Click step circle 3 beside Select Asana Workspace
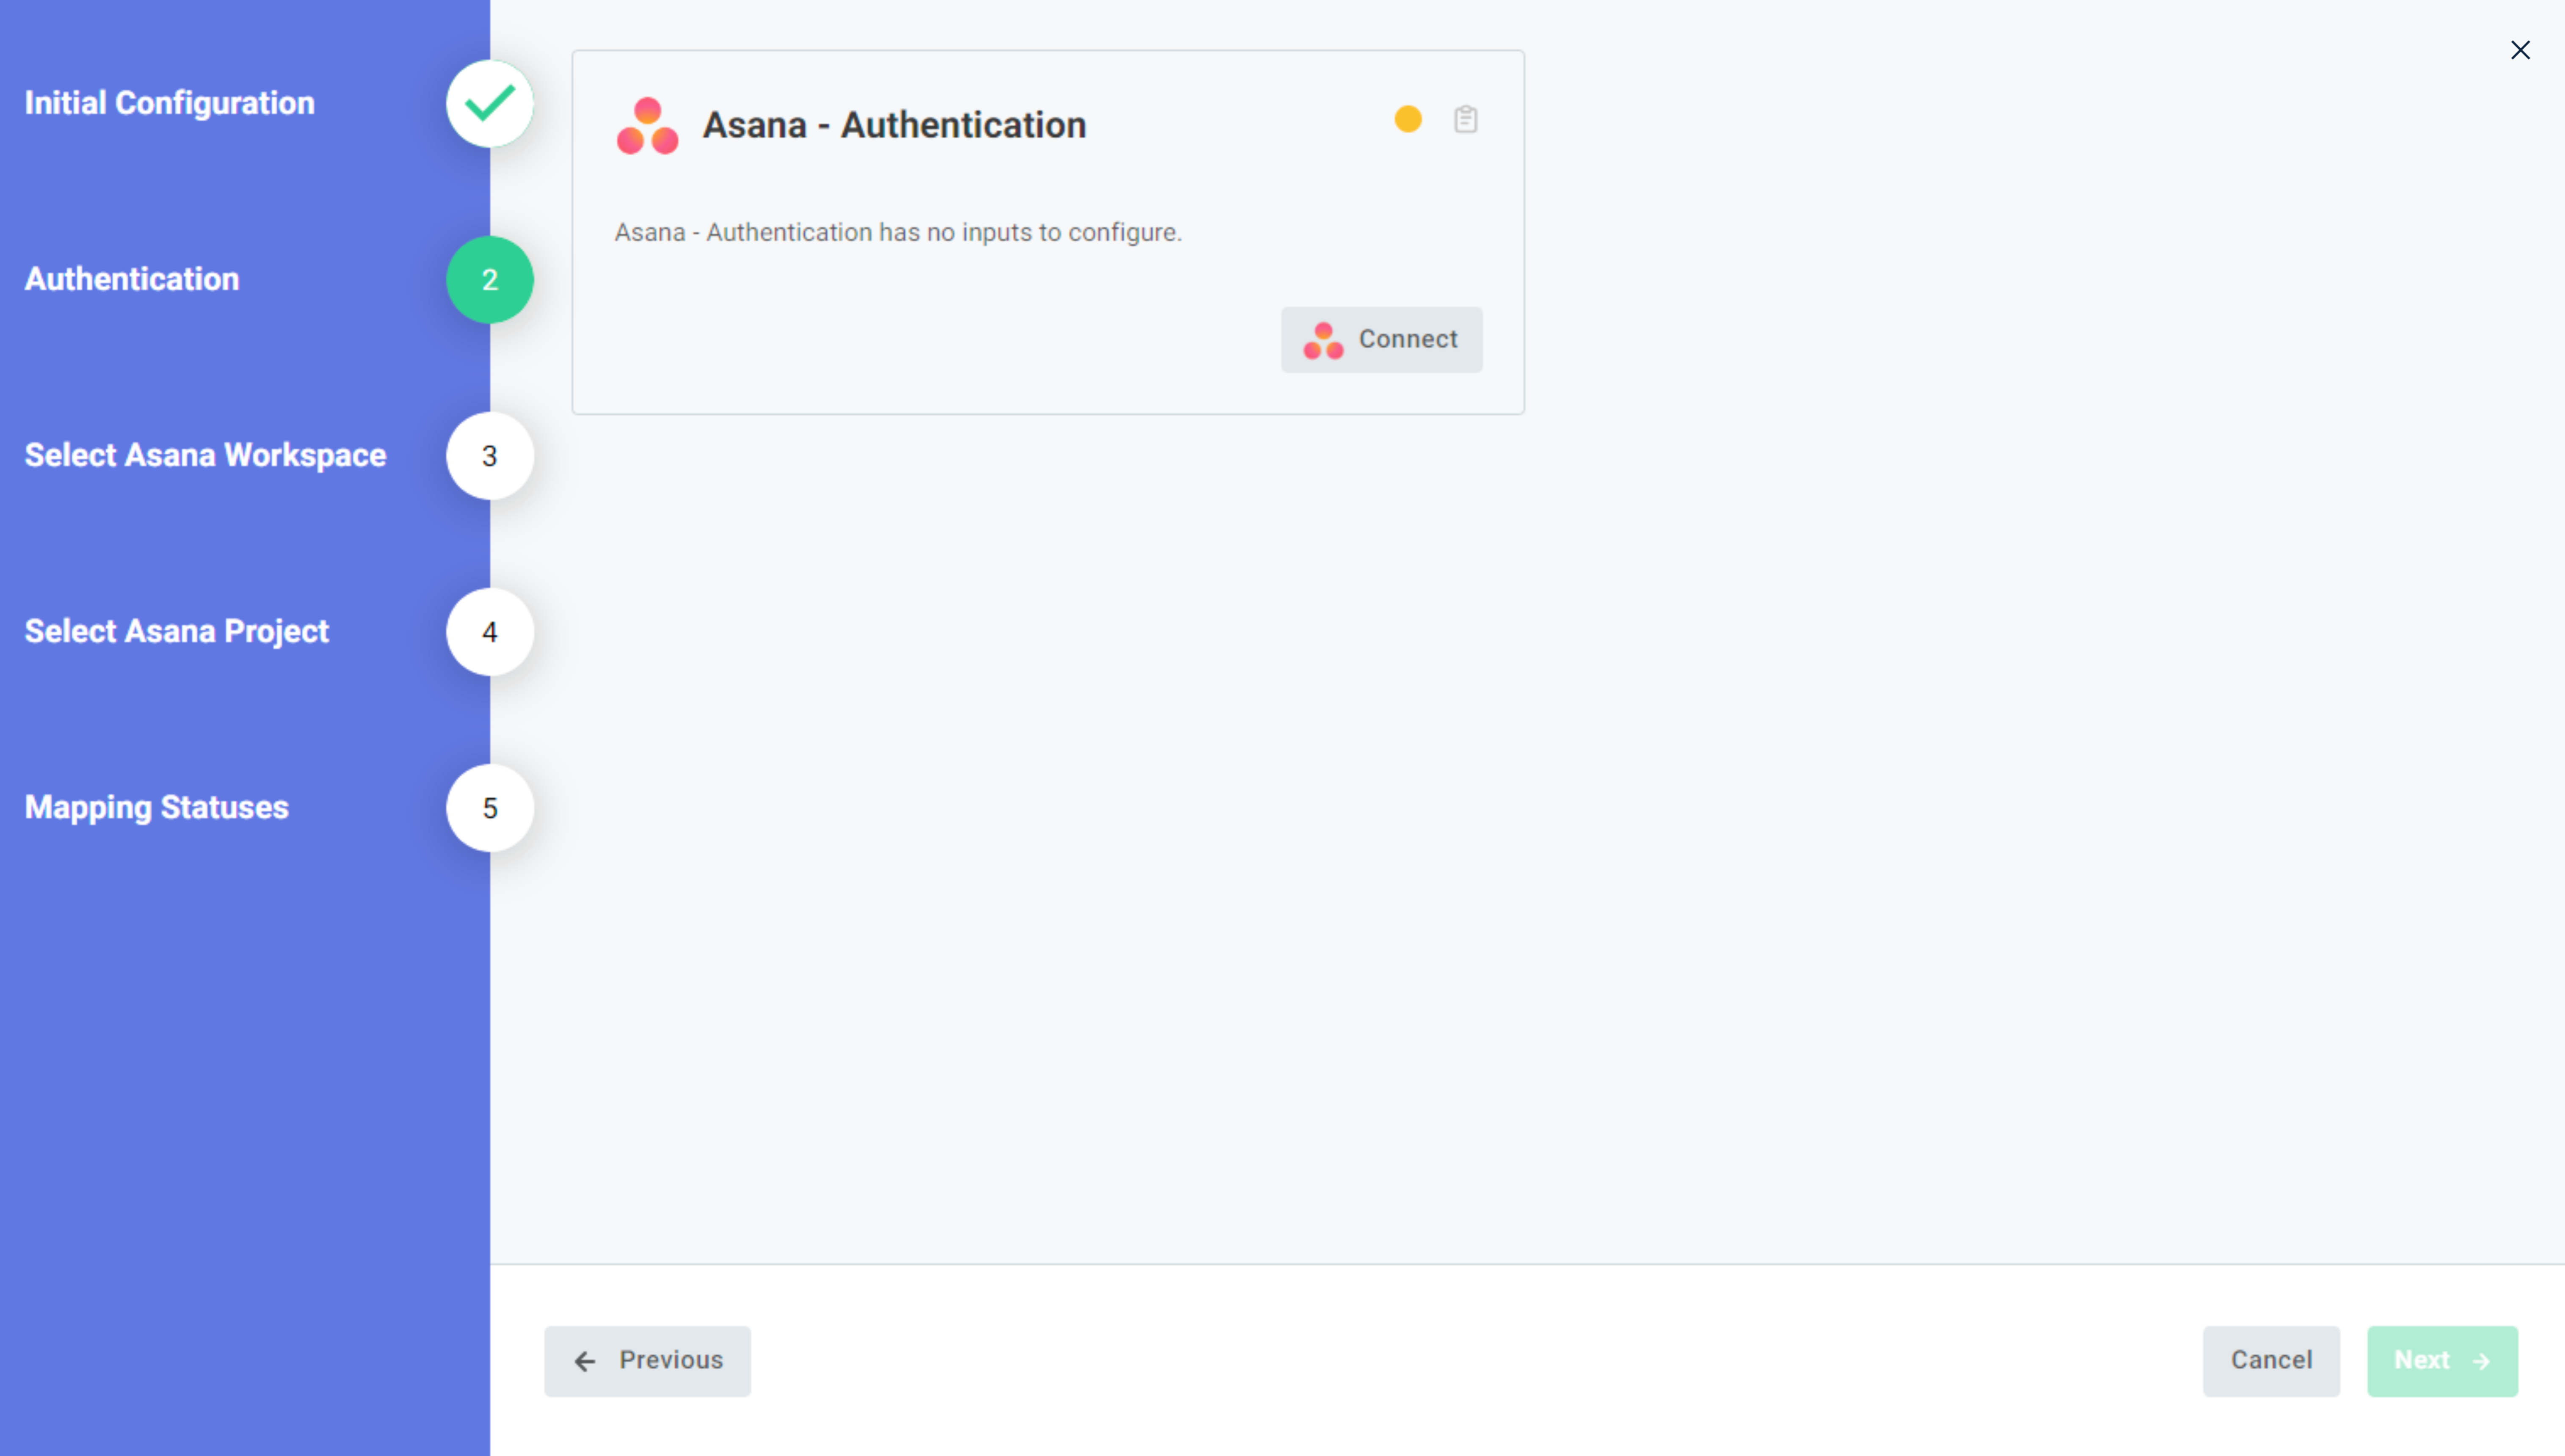Screen dimensions: 2565x1456 (x=489, y=456)
